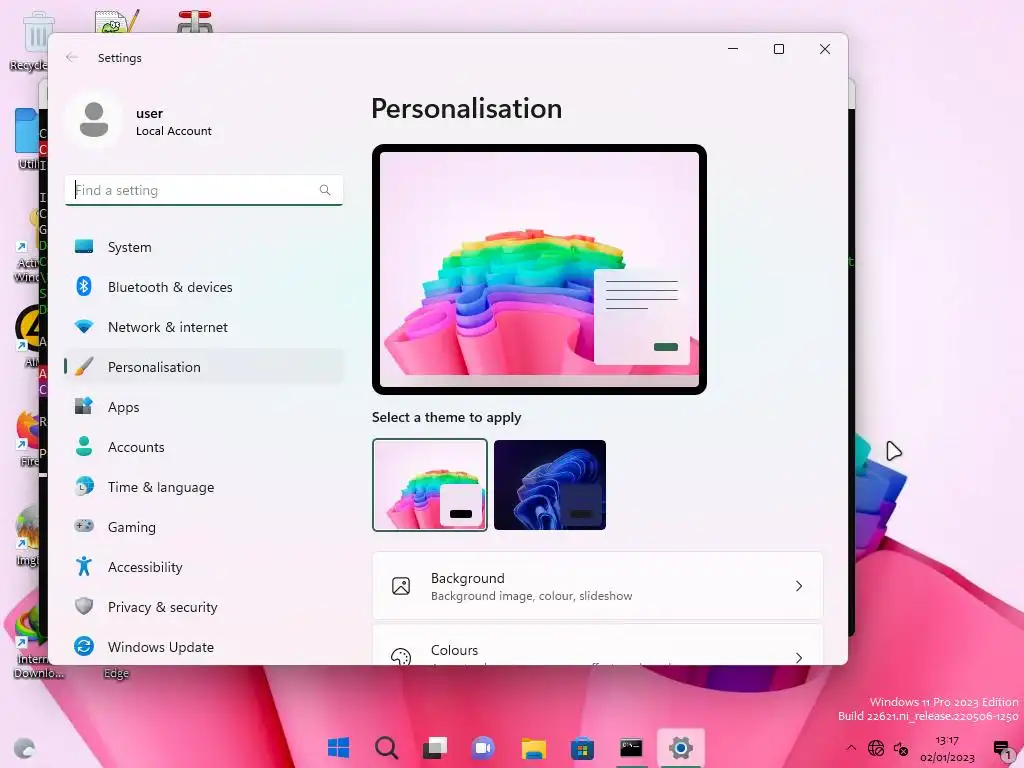Open Windows Update settings
Viewport: 1024px width, 768px height.
[x=204, y=647]
